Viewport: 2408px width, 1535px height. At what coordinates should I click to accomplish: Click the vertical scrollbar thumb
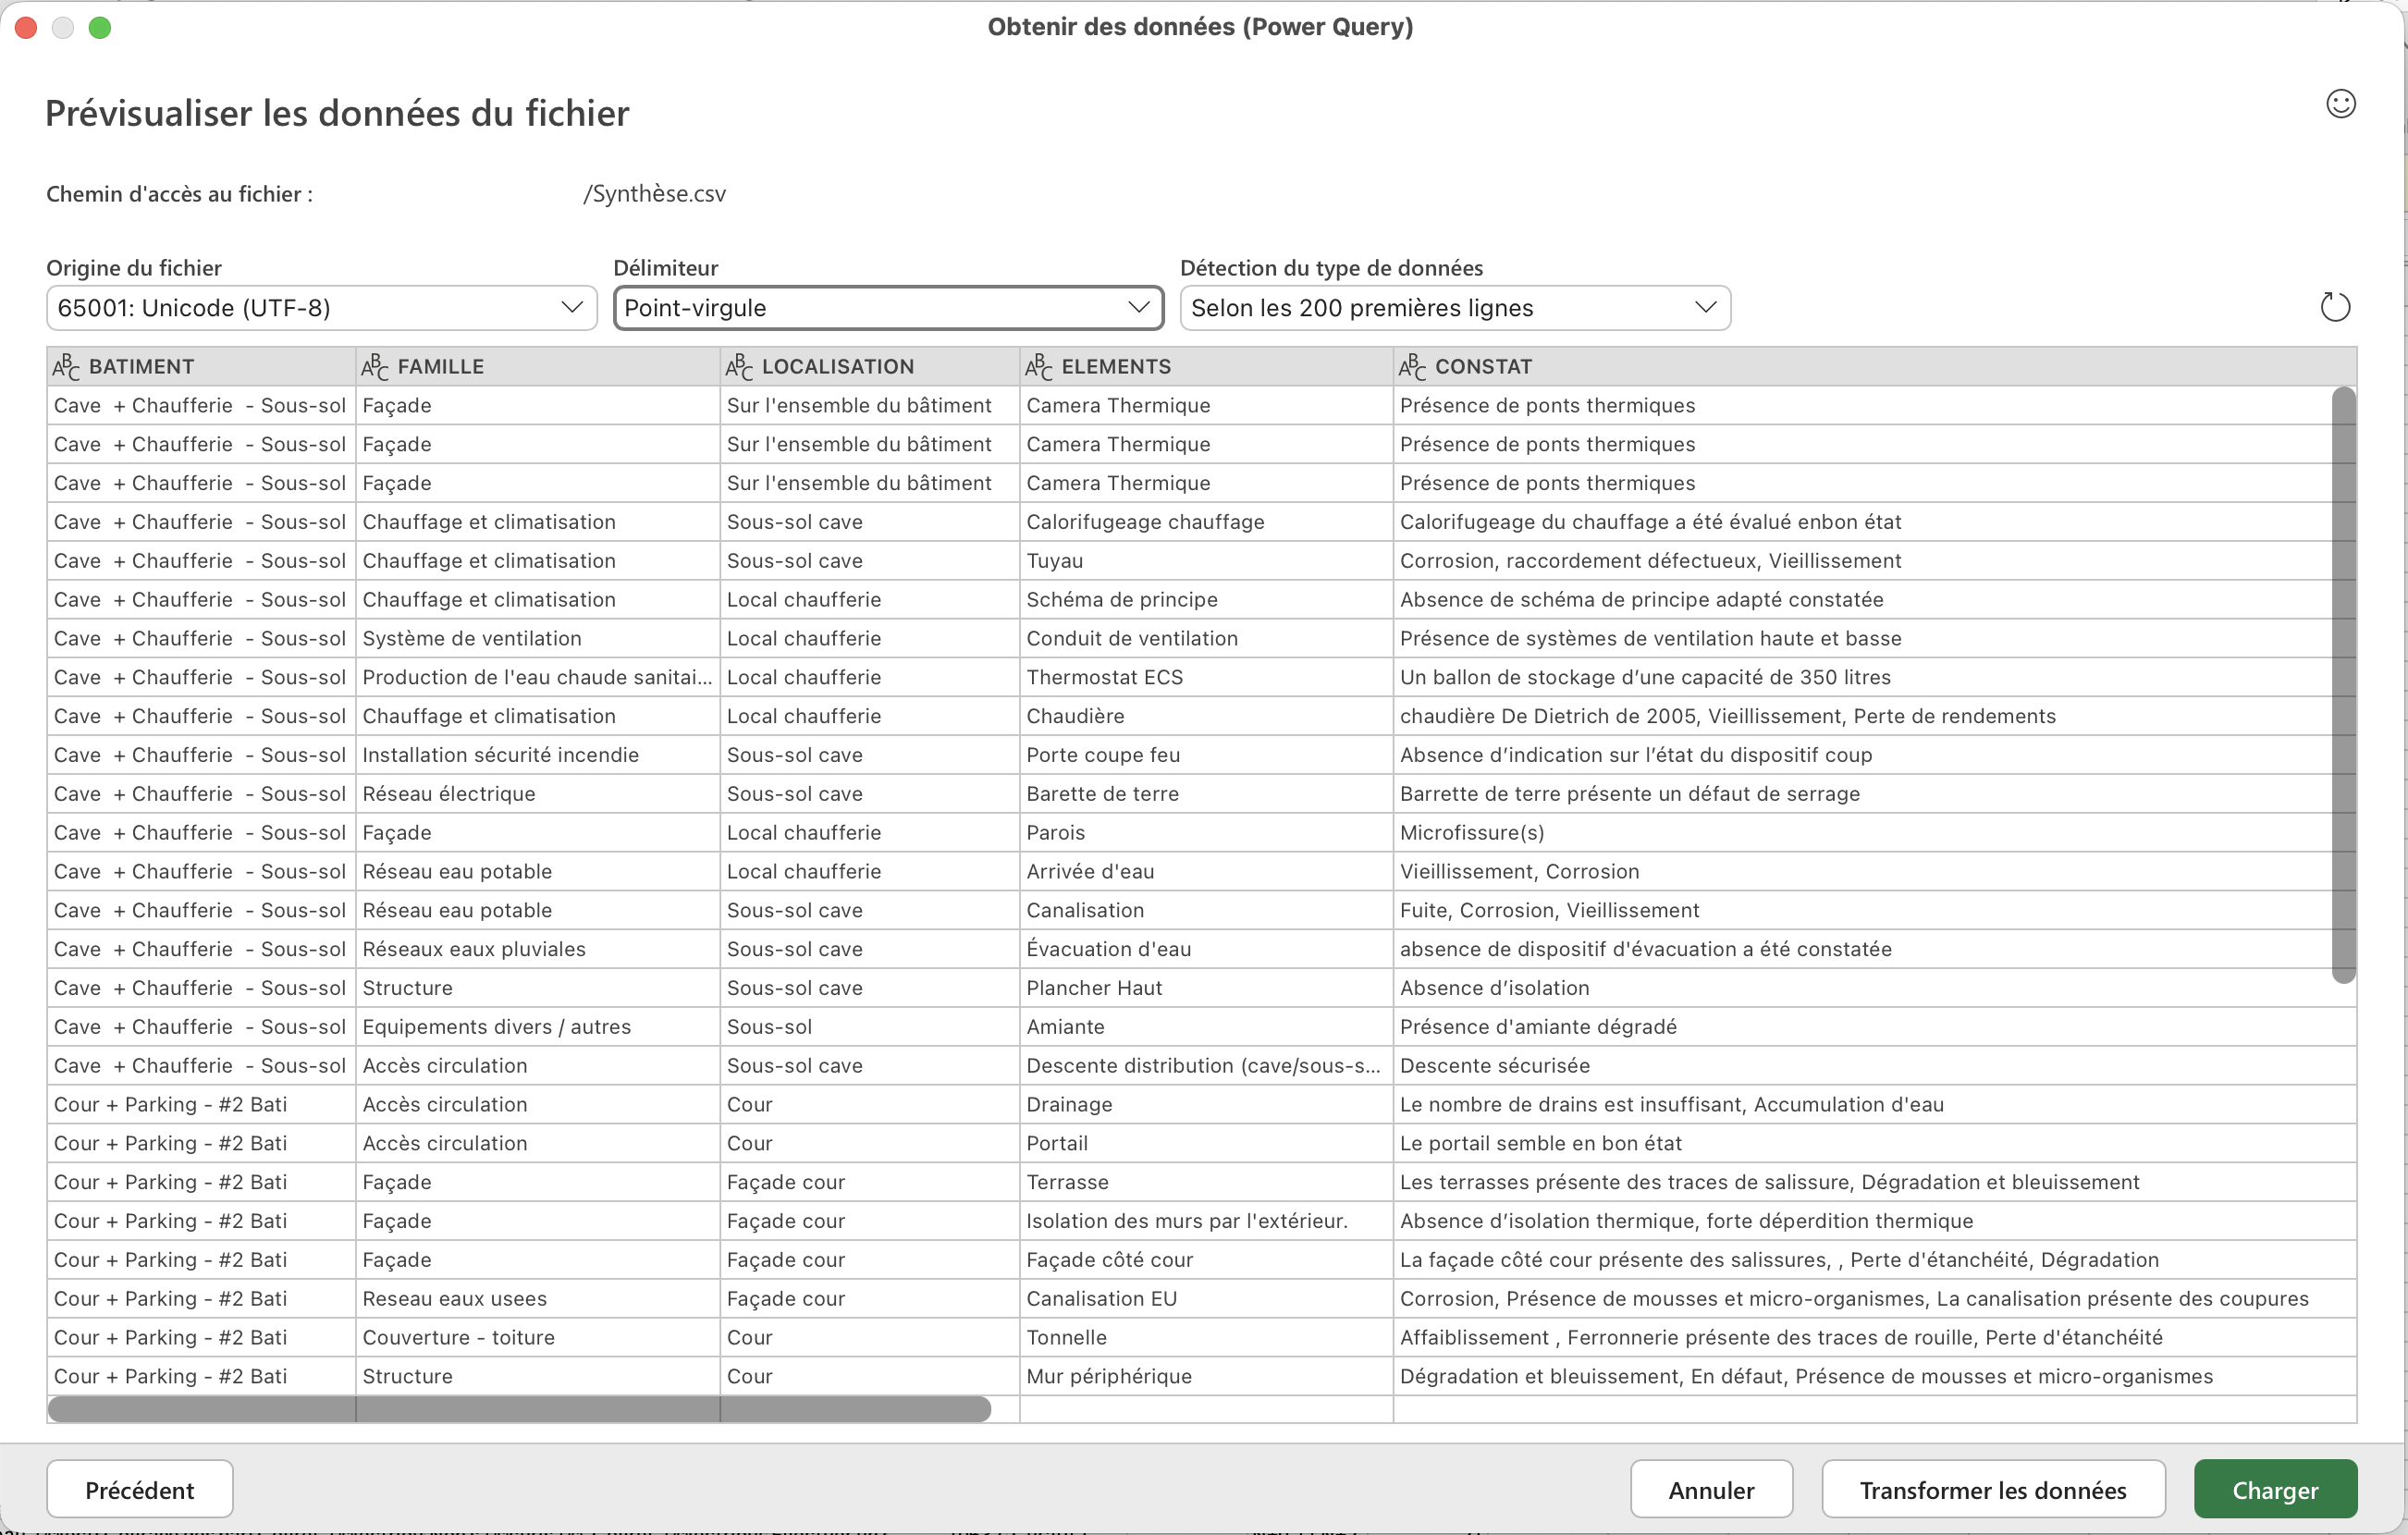click(x=2342, y=685)
